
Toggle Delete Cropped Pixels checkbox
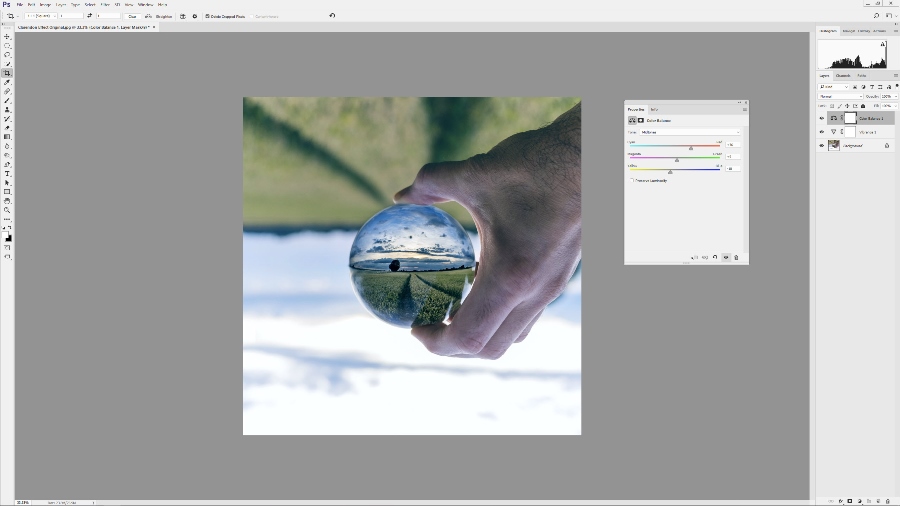[207, 16]
